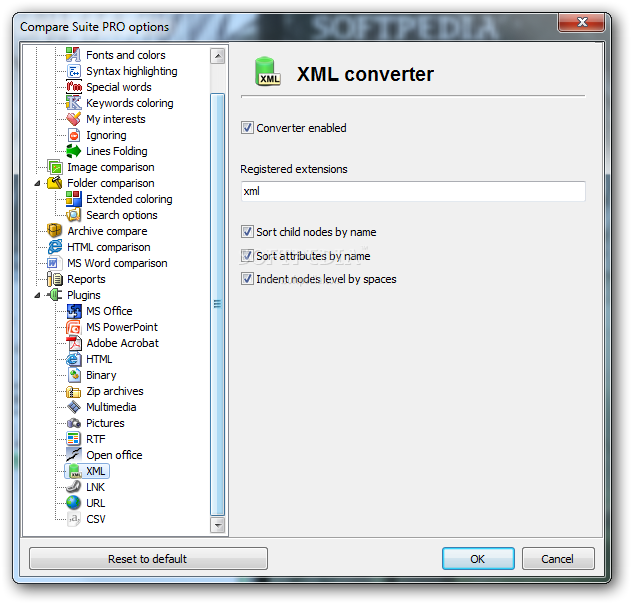Screen dimensions: 632x604
Task: Click the Extended coloring squares icon
Action: coord(73,199)
